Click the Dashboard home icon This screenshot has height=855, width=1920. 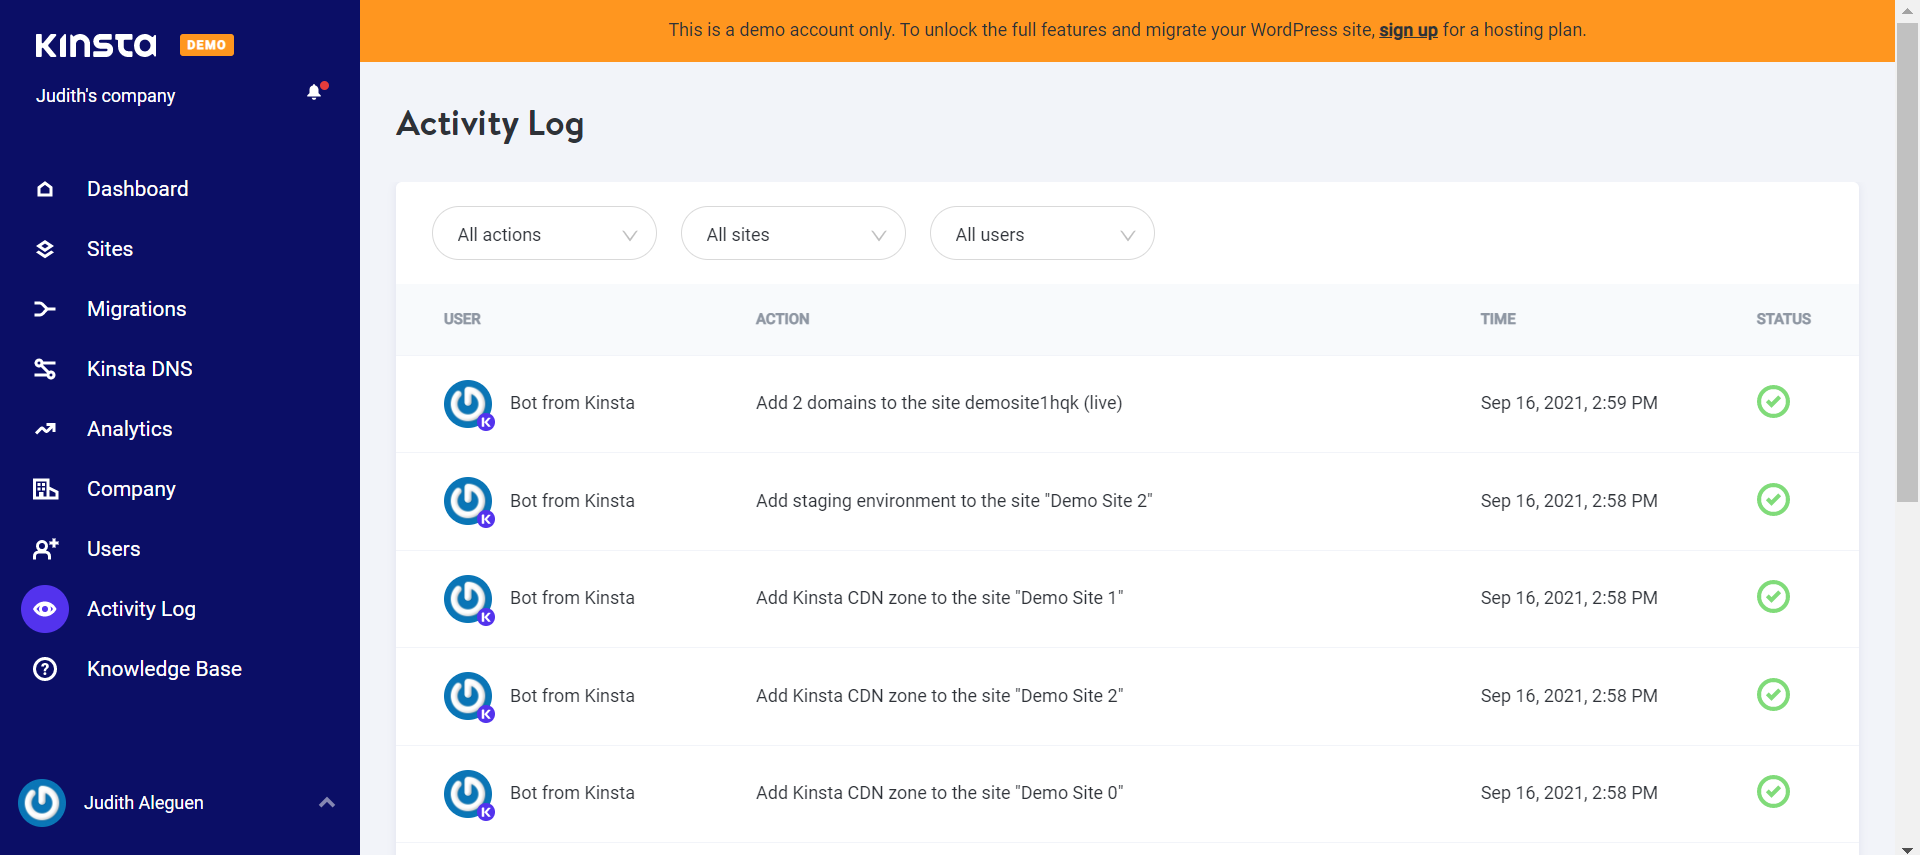[45, 189]
